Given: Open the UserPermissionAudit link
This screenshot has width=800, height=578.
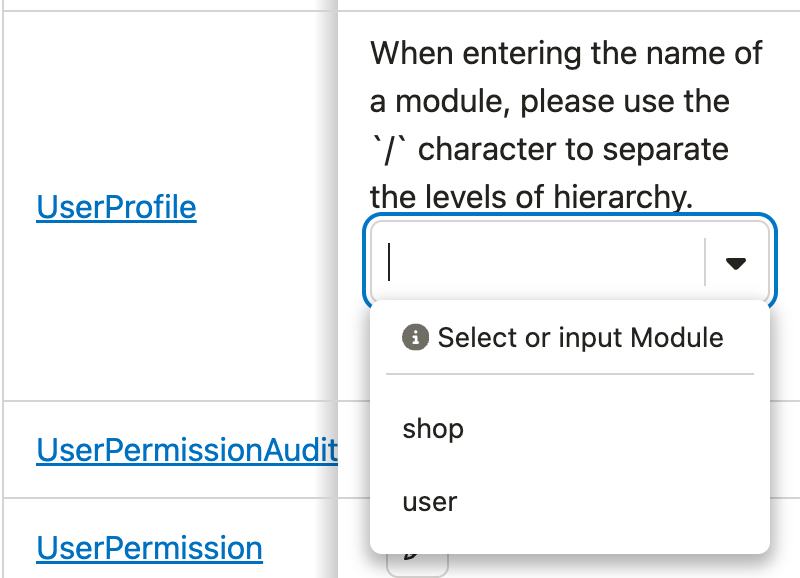Looking at the screenshot, I should 187,450.
